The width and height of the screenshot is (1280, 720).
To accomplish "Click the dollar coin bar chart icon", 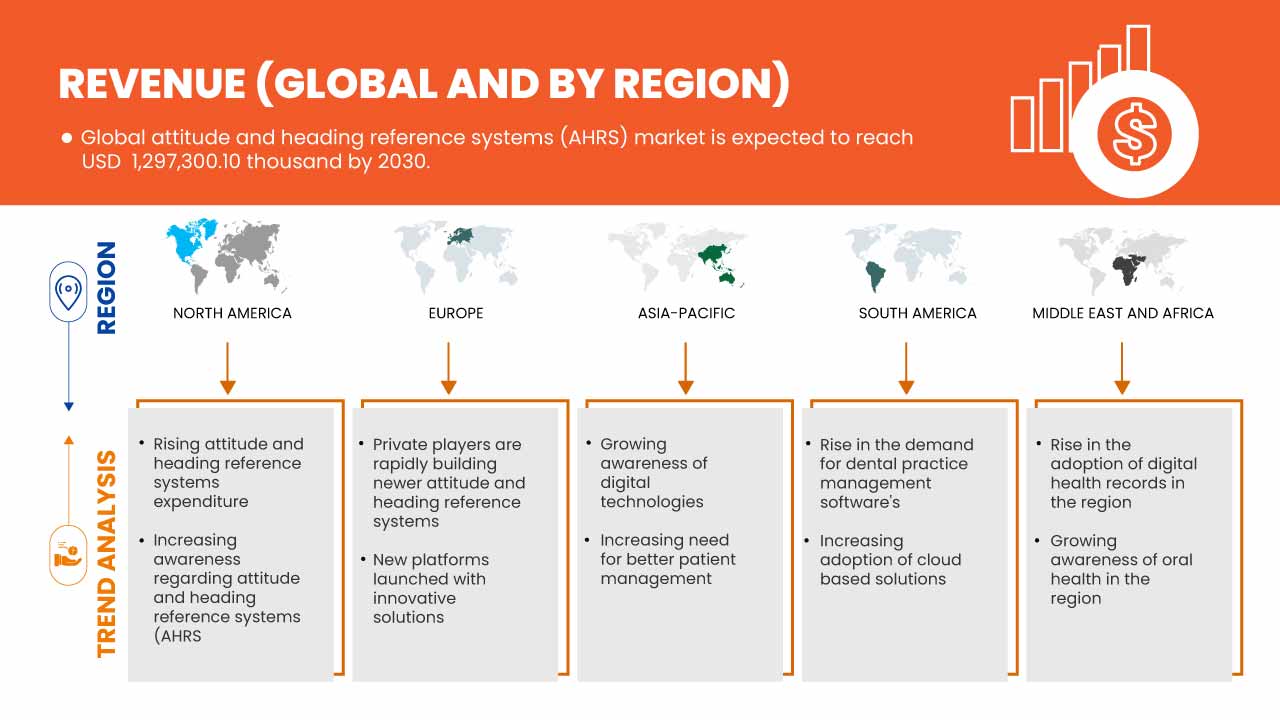I will coord(1105,110).
